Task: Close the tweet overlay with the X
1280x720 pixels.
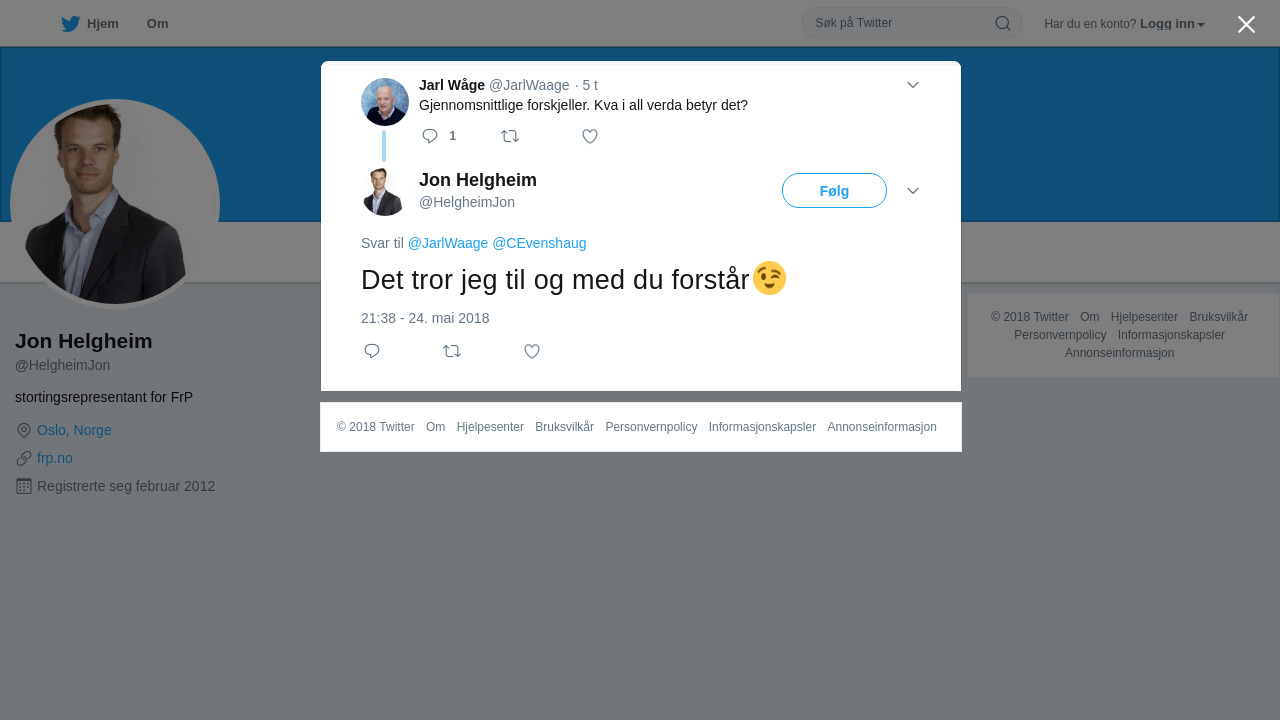Action: tap(1246, 24)
